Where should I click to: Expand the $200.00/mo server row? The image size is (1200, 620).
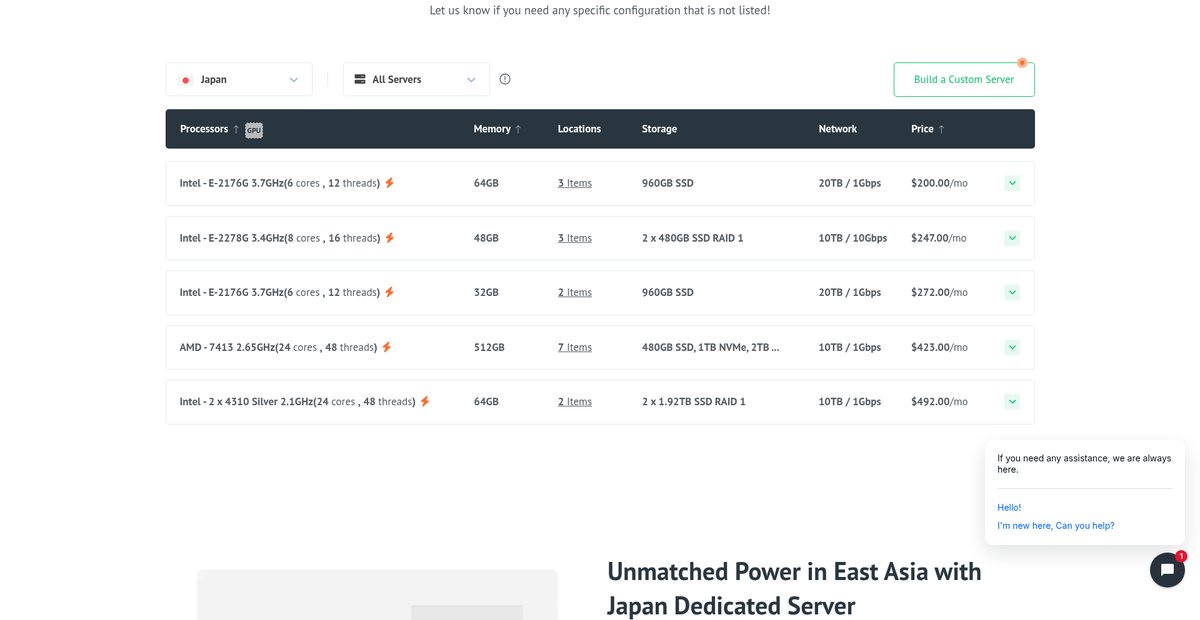pyautogui.click(x=1012, y=183)
